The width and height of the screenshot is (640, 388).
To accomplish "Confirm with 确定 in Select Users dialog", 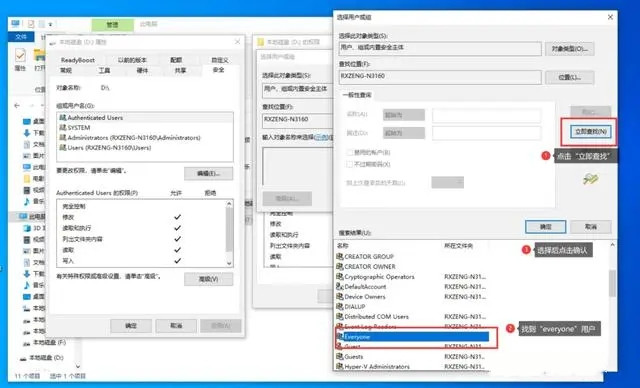I will click(x=545, y=226).
